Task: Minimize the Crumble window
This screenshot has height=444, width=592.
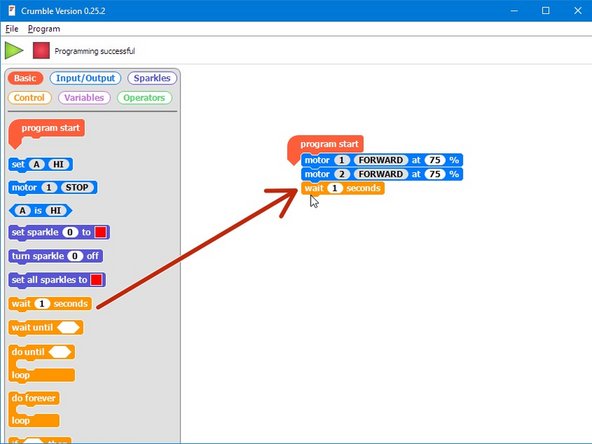Action: click(514, 11)
